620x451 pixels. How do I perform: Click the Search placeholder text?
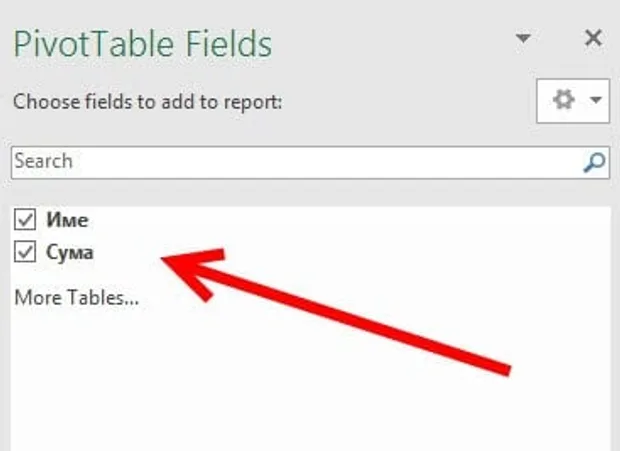43,161
